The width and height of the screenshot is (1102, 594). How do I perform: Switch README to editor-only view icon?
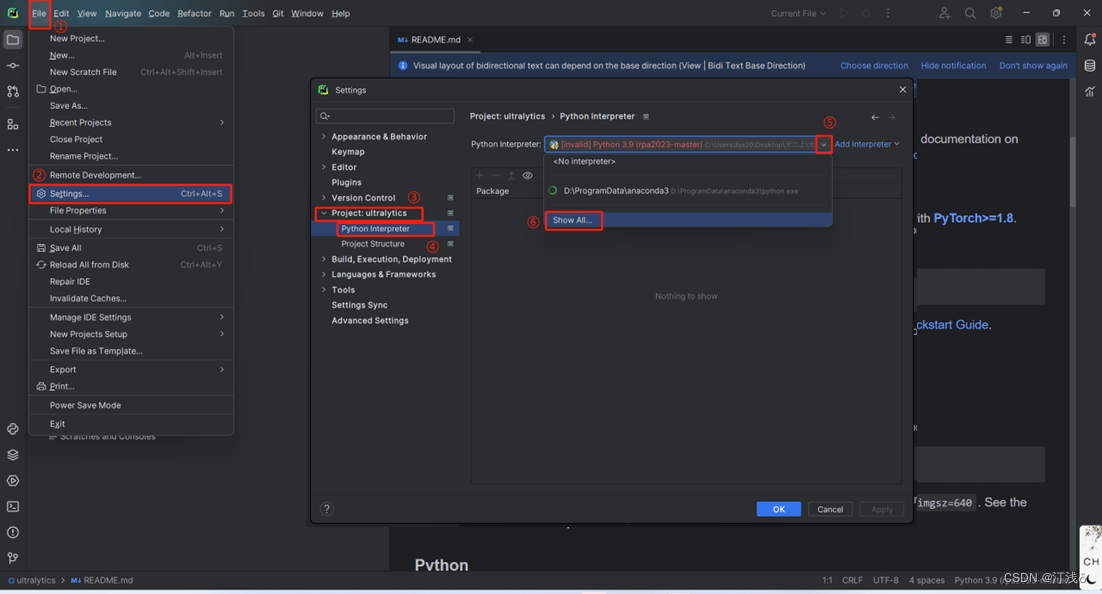[1009, 40]
